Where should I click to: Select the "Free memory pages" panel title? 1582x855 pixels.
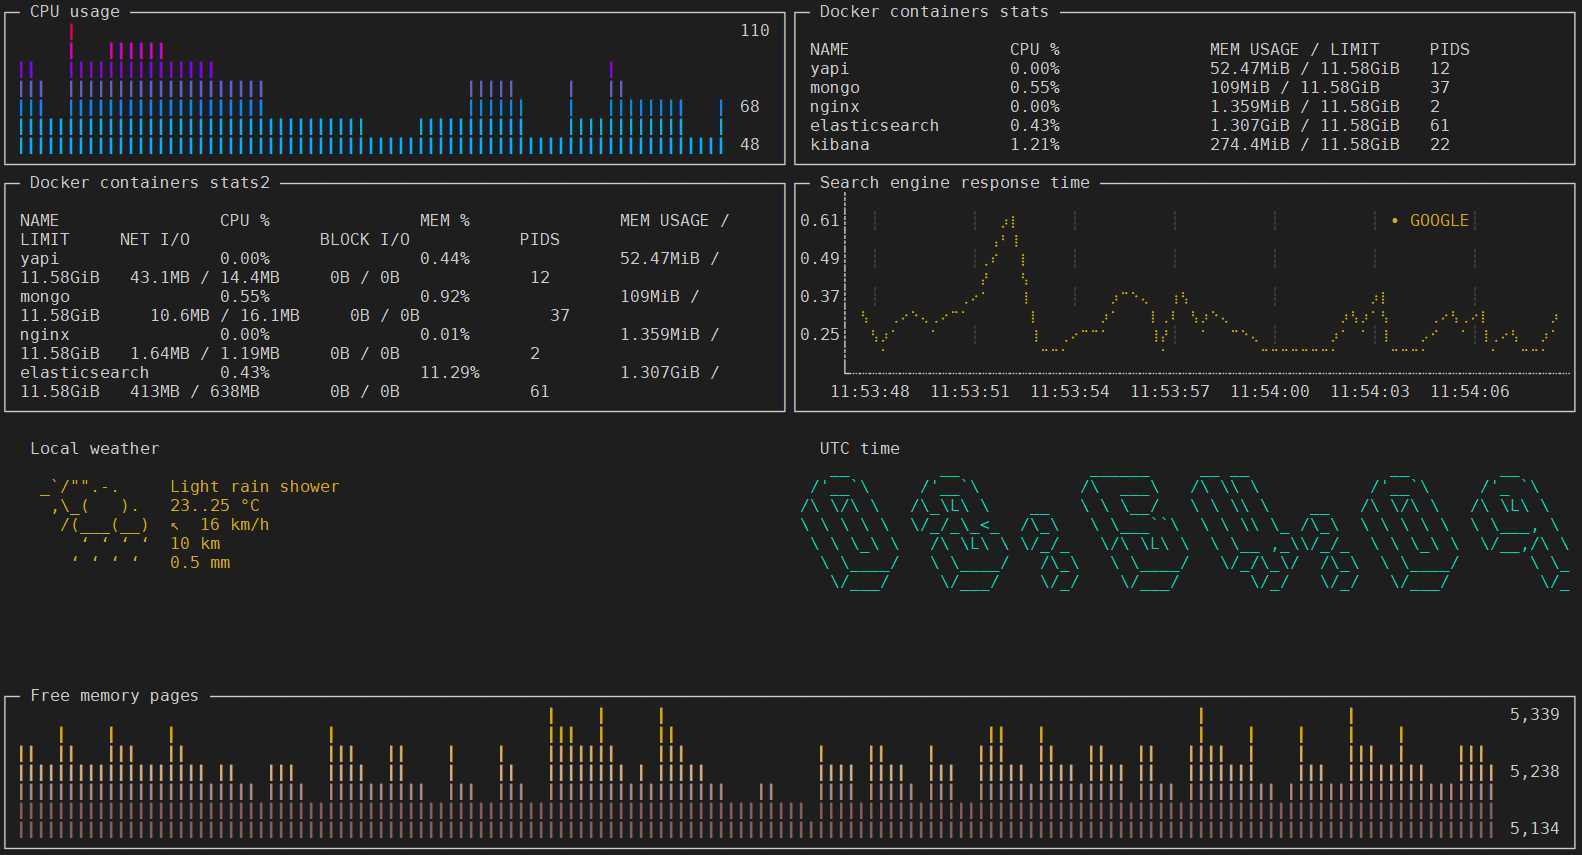click(115, 695)
